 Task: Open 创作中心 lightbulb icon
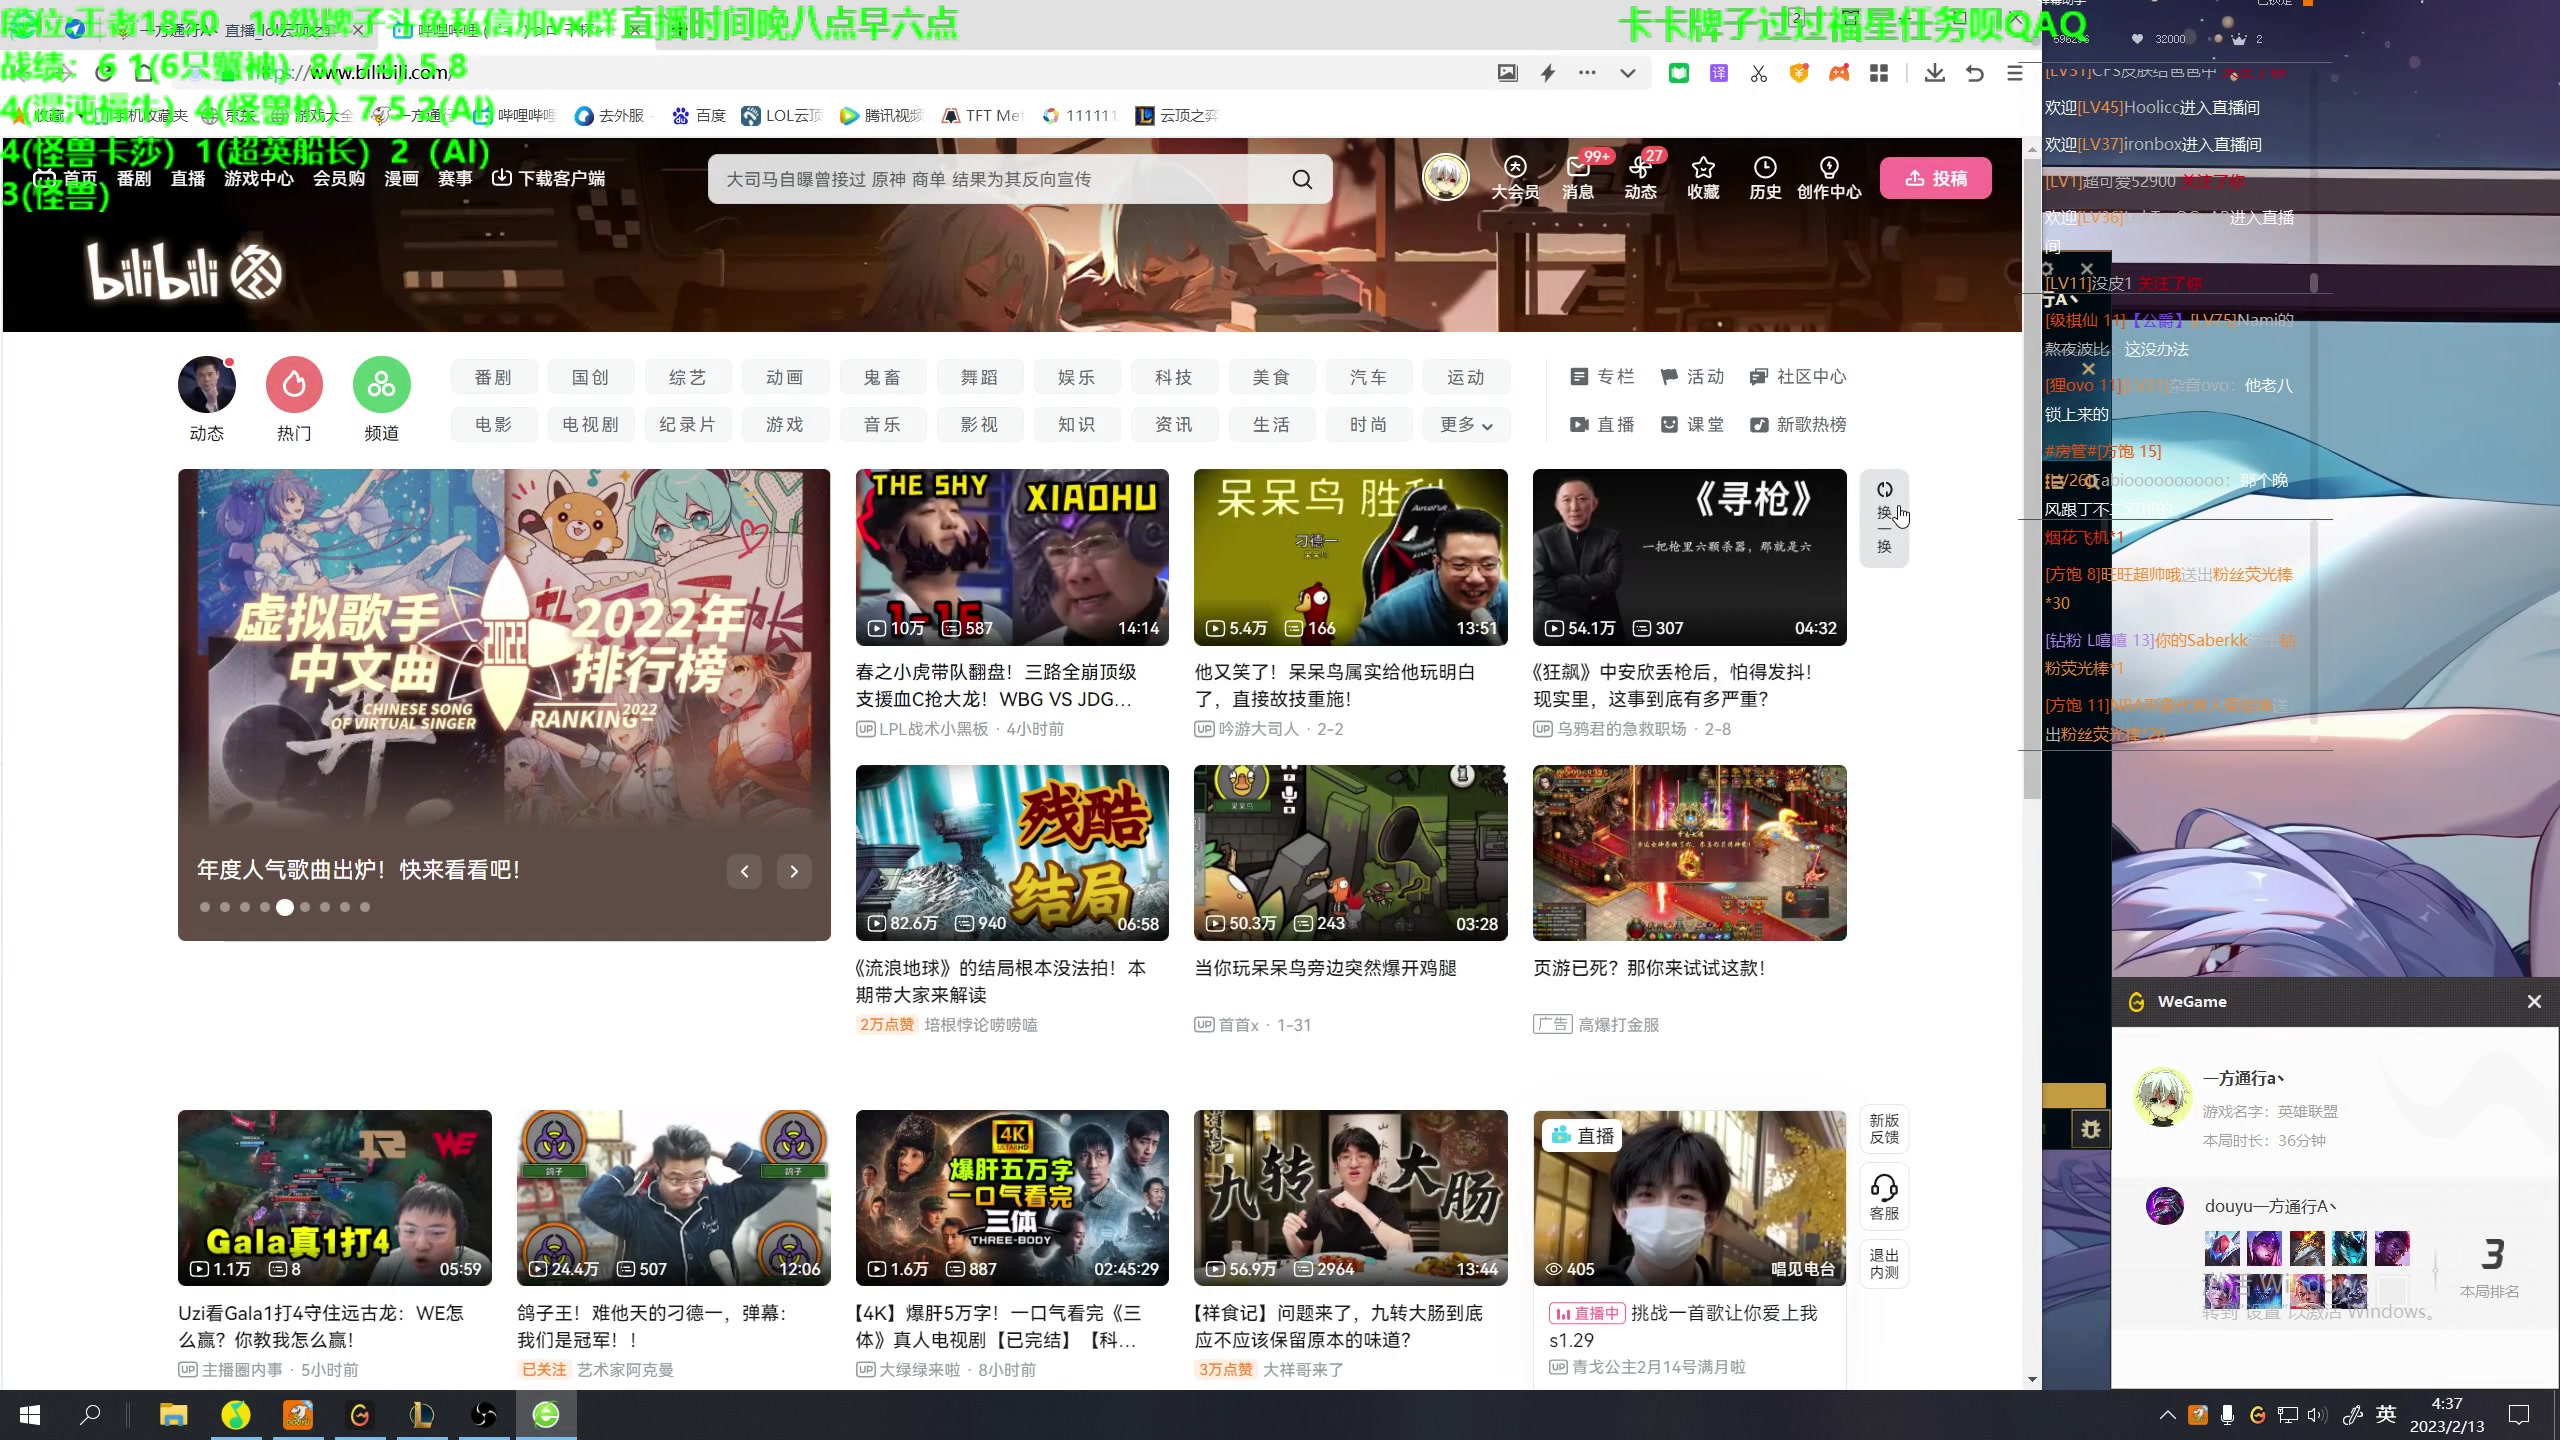[x=1829, y=178]
